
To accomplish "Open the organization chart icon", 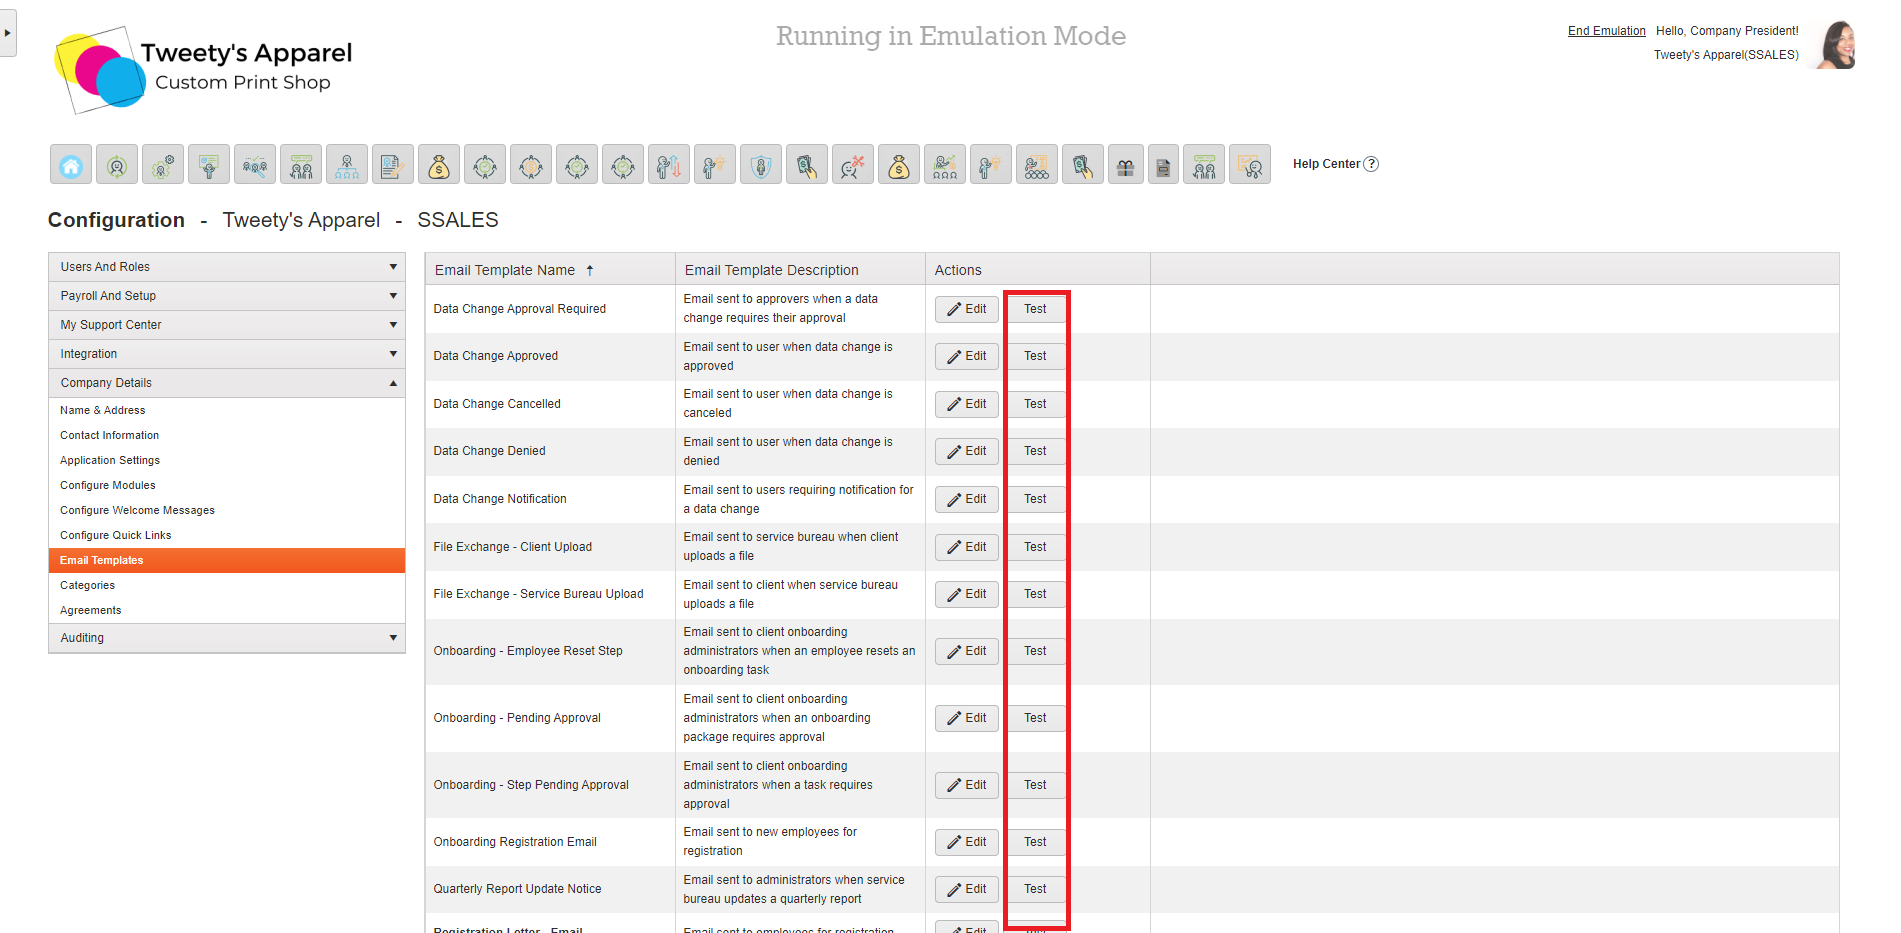I will point(347,164).
